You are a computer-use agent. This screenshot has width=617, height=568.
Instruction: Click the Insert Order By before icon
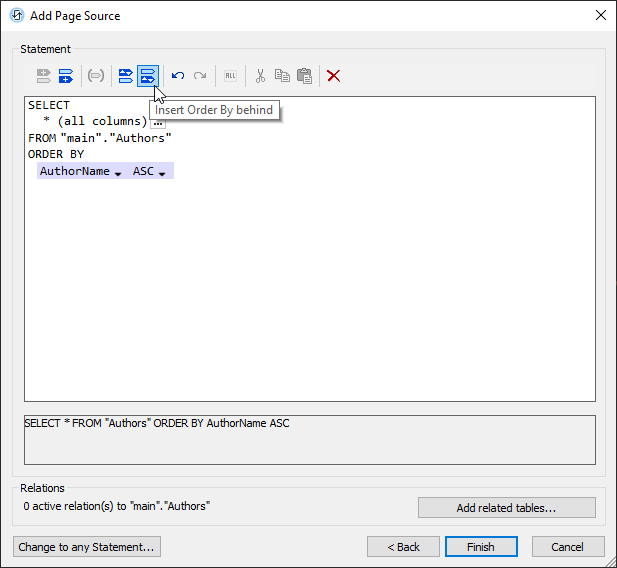(x=126, y=76)
